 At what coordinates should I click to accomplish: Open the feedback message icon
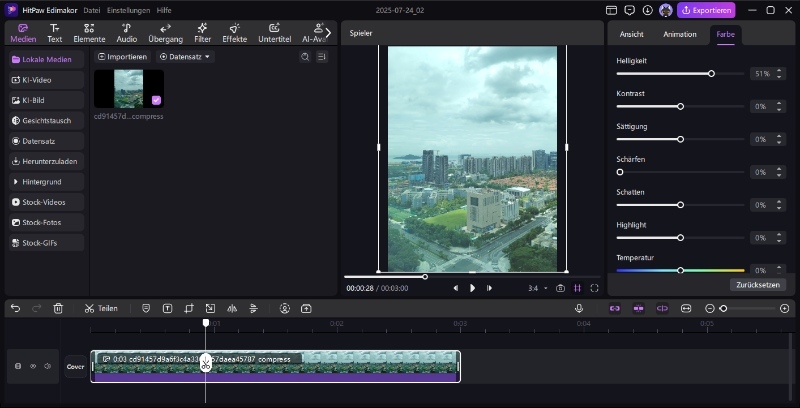pos(630,10)
